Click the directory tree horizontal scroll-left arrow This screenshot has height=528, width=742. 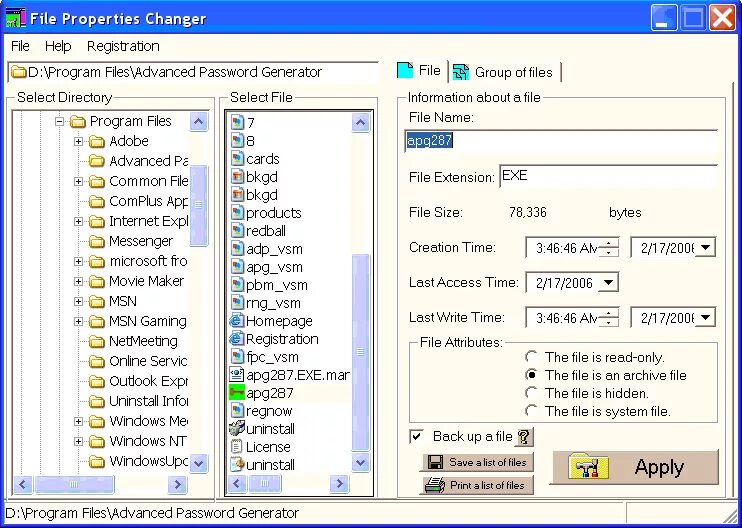[x=23, y=484]
